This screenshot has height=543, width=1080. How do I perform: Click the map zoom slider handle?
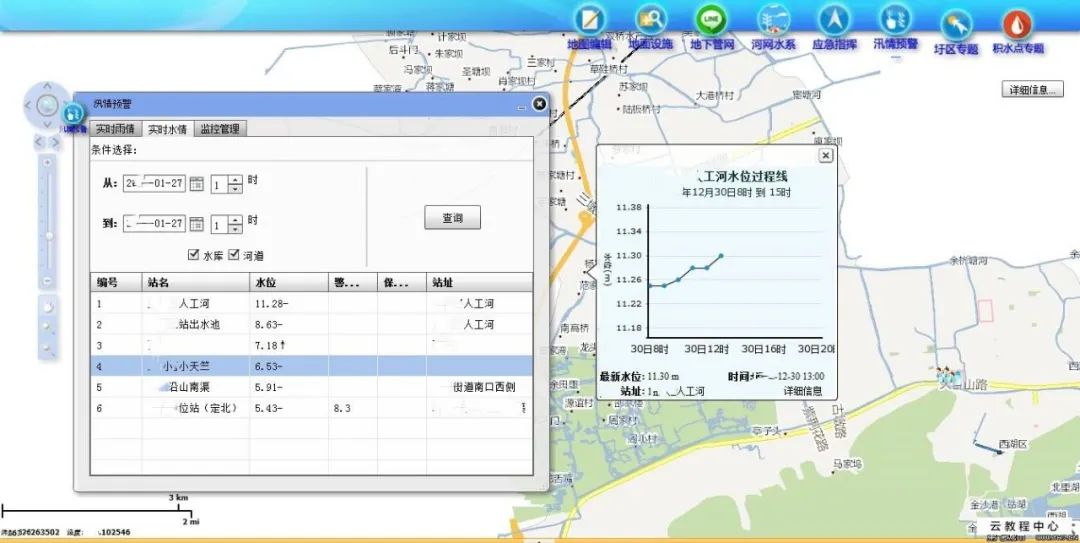[x=49, y=235]
